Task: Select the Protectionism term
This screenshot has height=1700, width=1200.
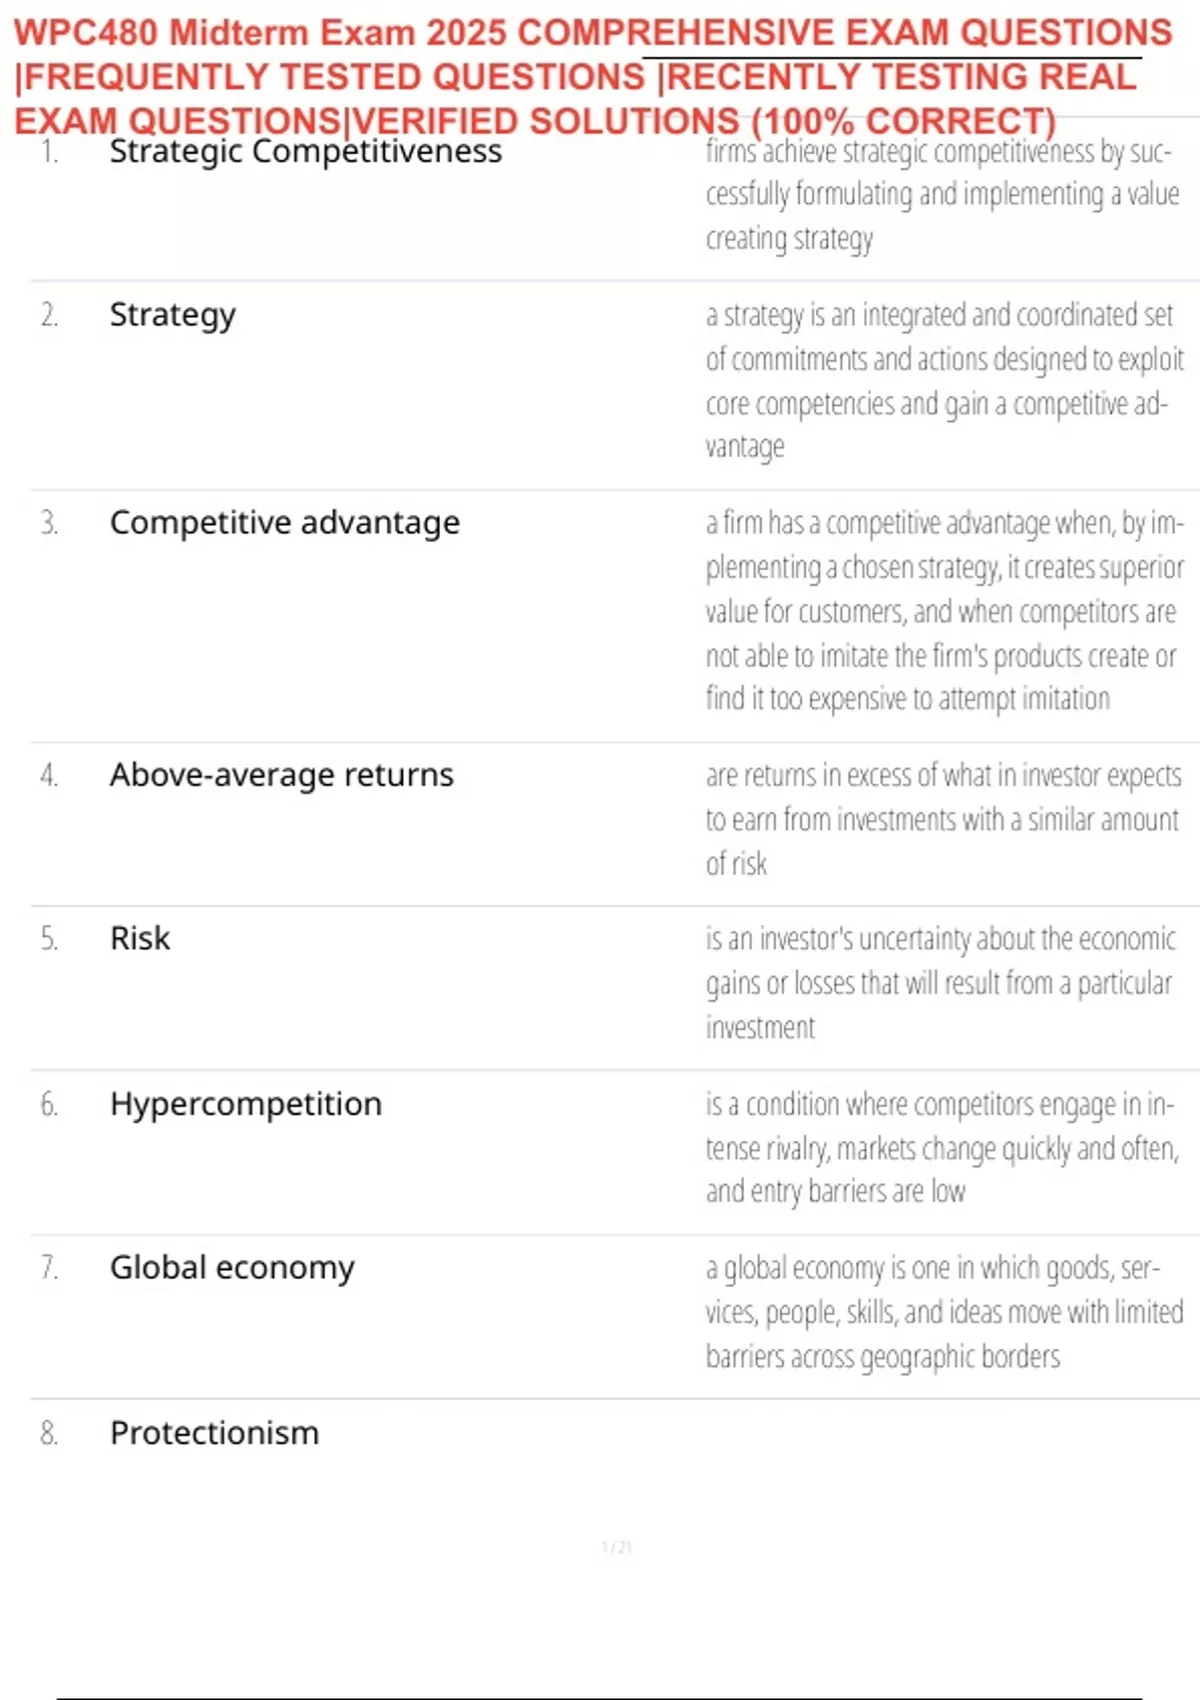Action: 214,1433
